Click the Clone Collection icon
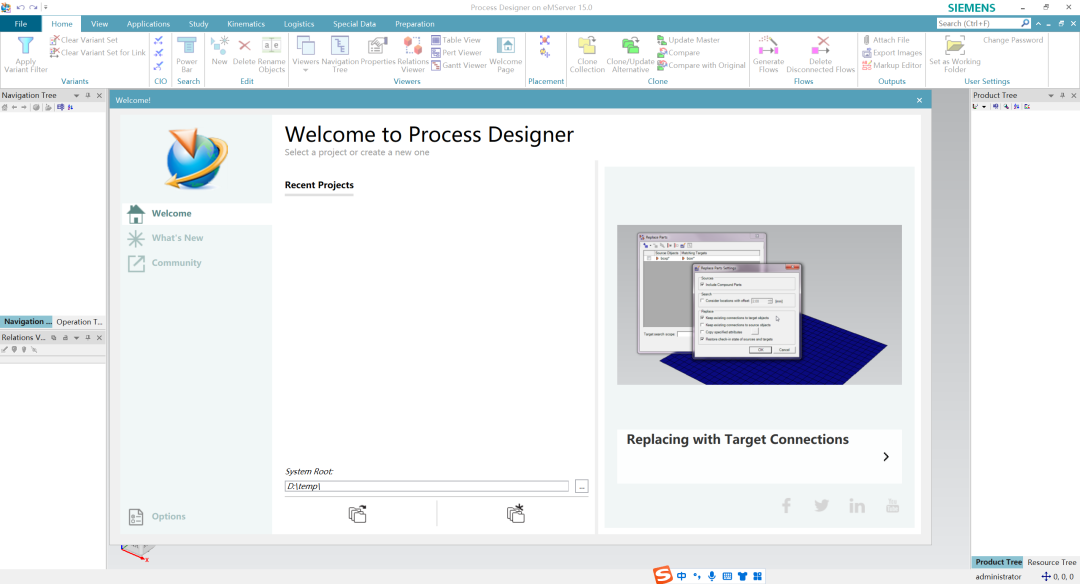1080x584 pixels. click(x=587, y=45)
